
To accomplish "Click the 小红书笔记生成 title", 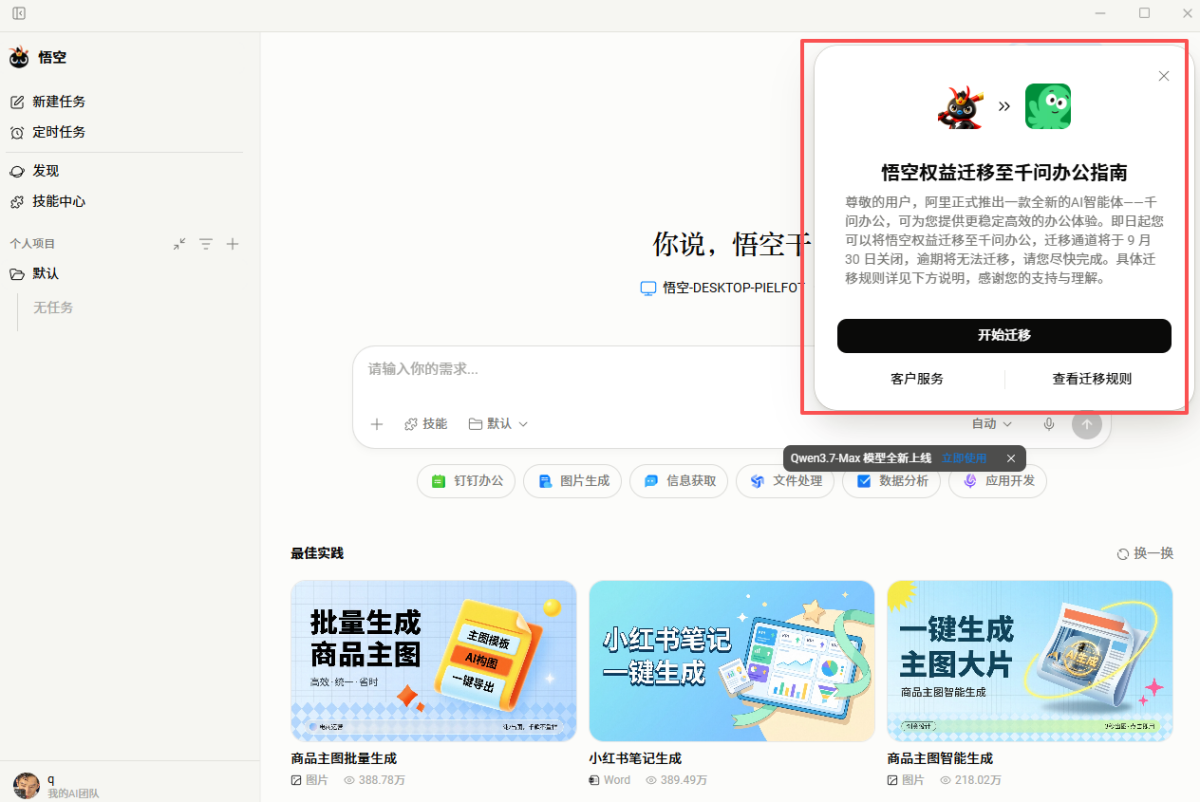I will pyautogui.click(x=635, y=759).
